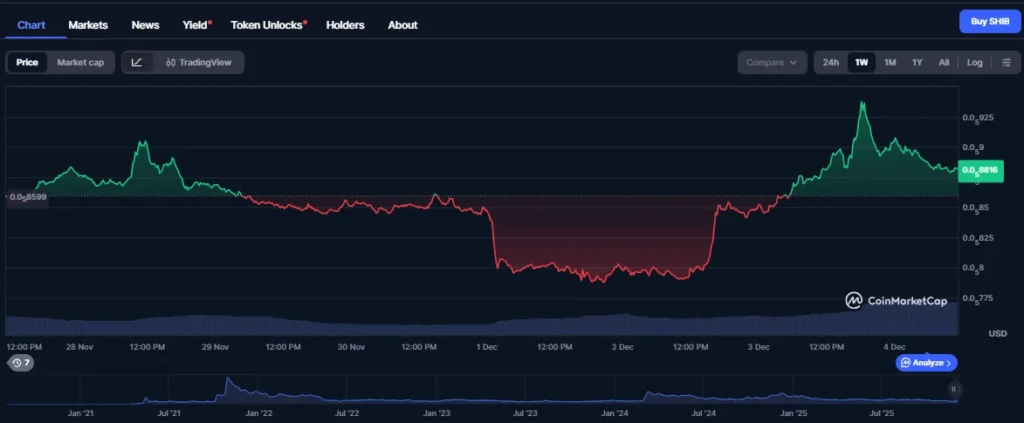Set time range to All

point(944,63)
